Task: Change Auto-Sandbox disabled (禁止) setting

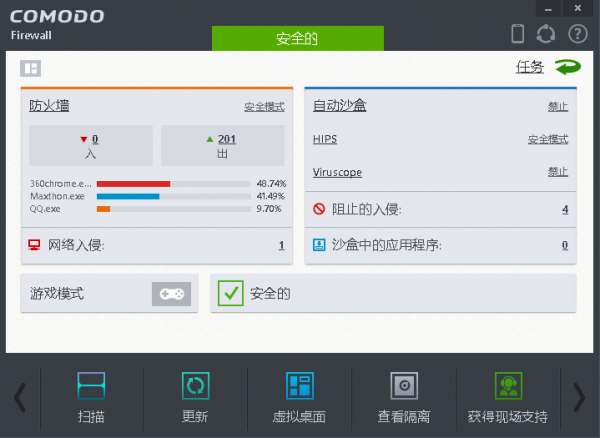Action: click(558, 106)
